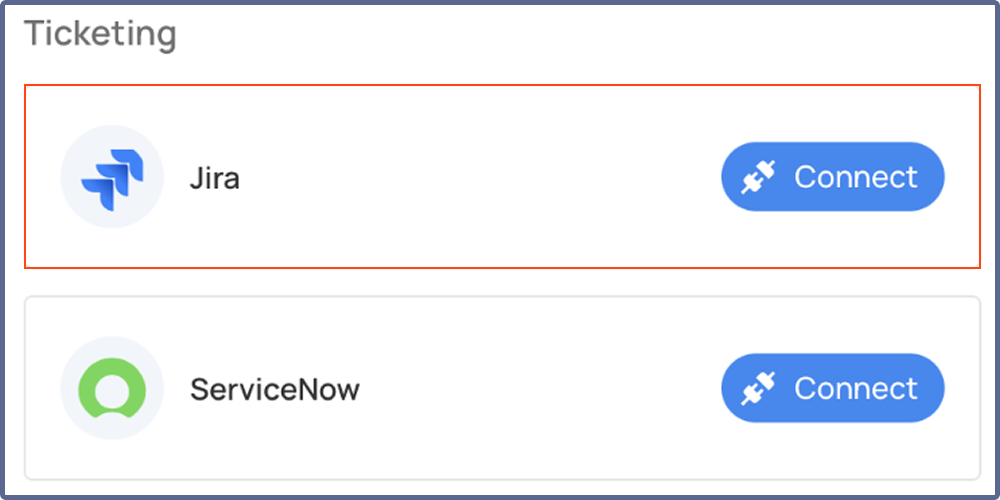1000x500 pixels.
Task: Connect the ServiceNow integration
Action: [x=832, y=389]
